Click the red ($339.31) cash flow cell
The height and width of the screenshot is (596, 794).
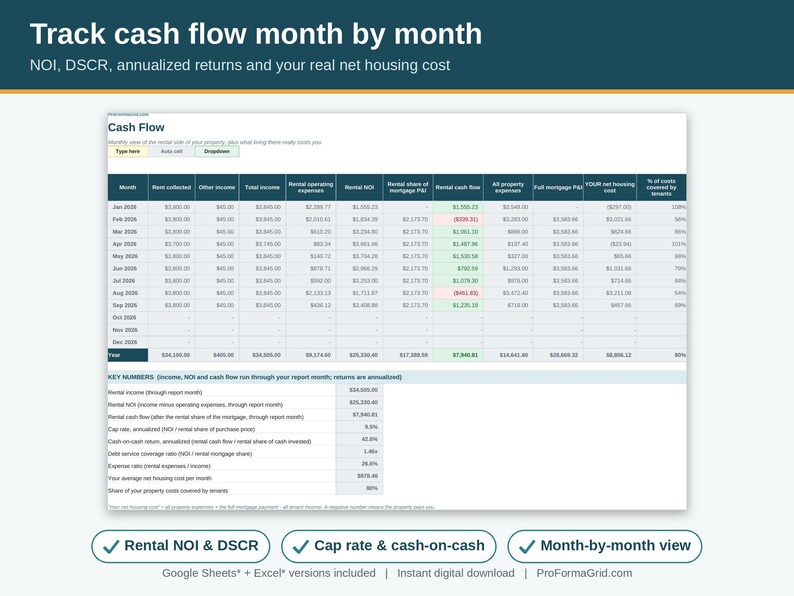tap(458, 219)
